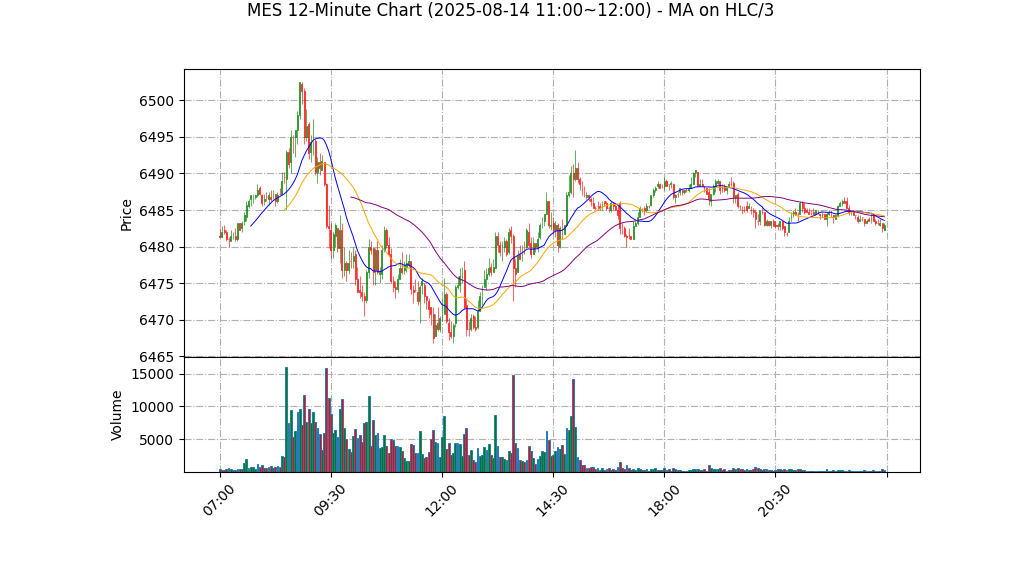Click the 15000 volume axis label
This screenshot has width=1022, height=575.
153,374
